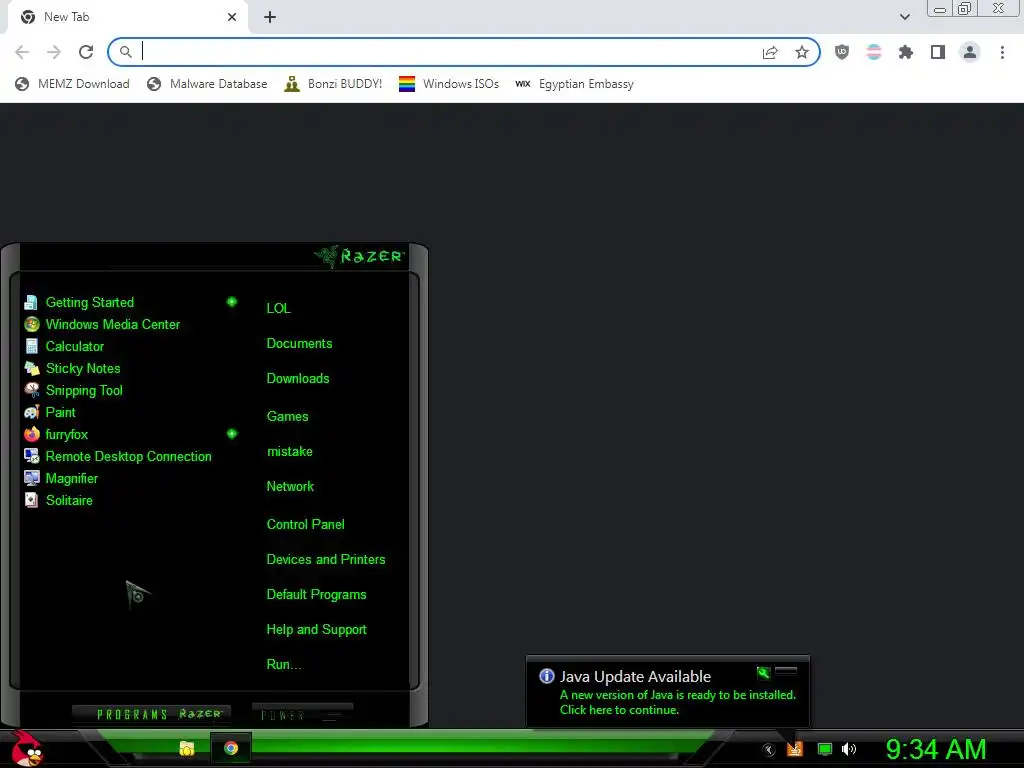
Task: Click the wrench icon on Java balloon
Action: point(763,672)
